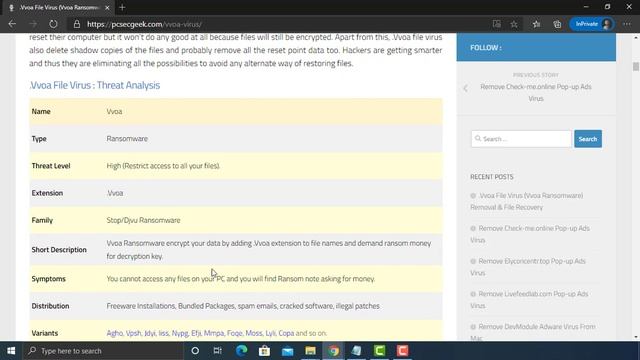Open the Foqe variant link
Screen dimensions: 640x360
(235, 333)
